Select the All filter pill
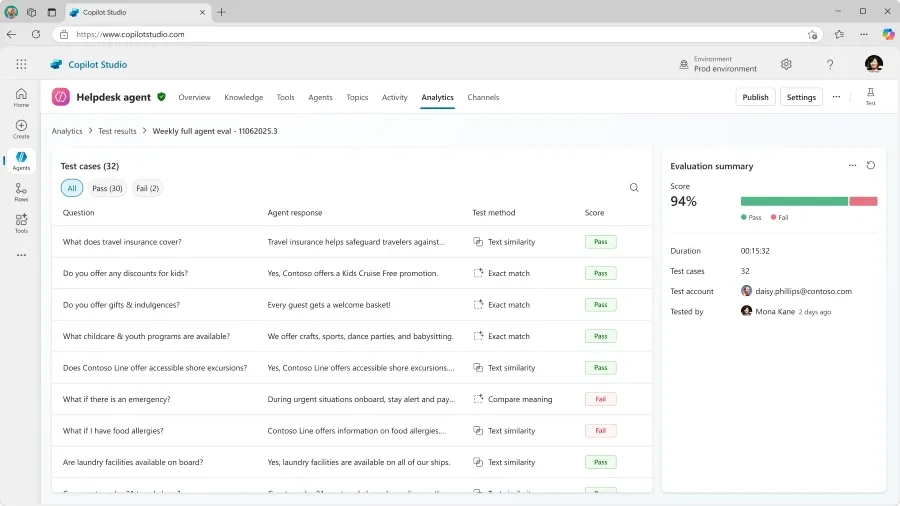 [71, 188]
